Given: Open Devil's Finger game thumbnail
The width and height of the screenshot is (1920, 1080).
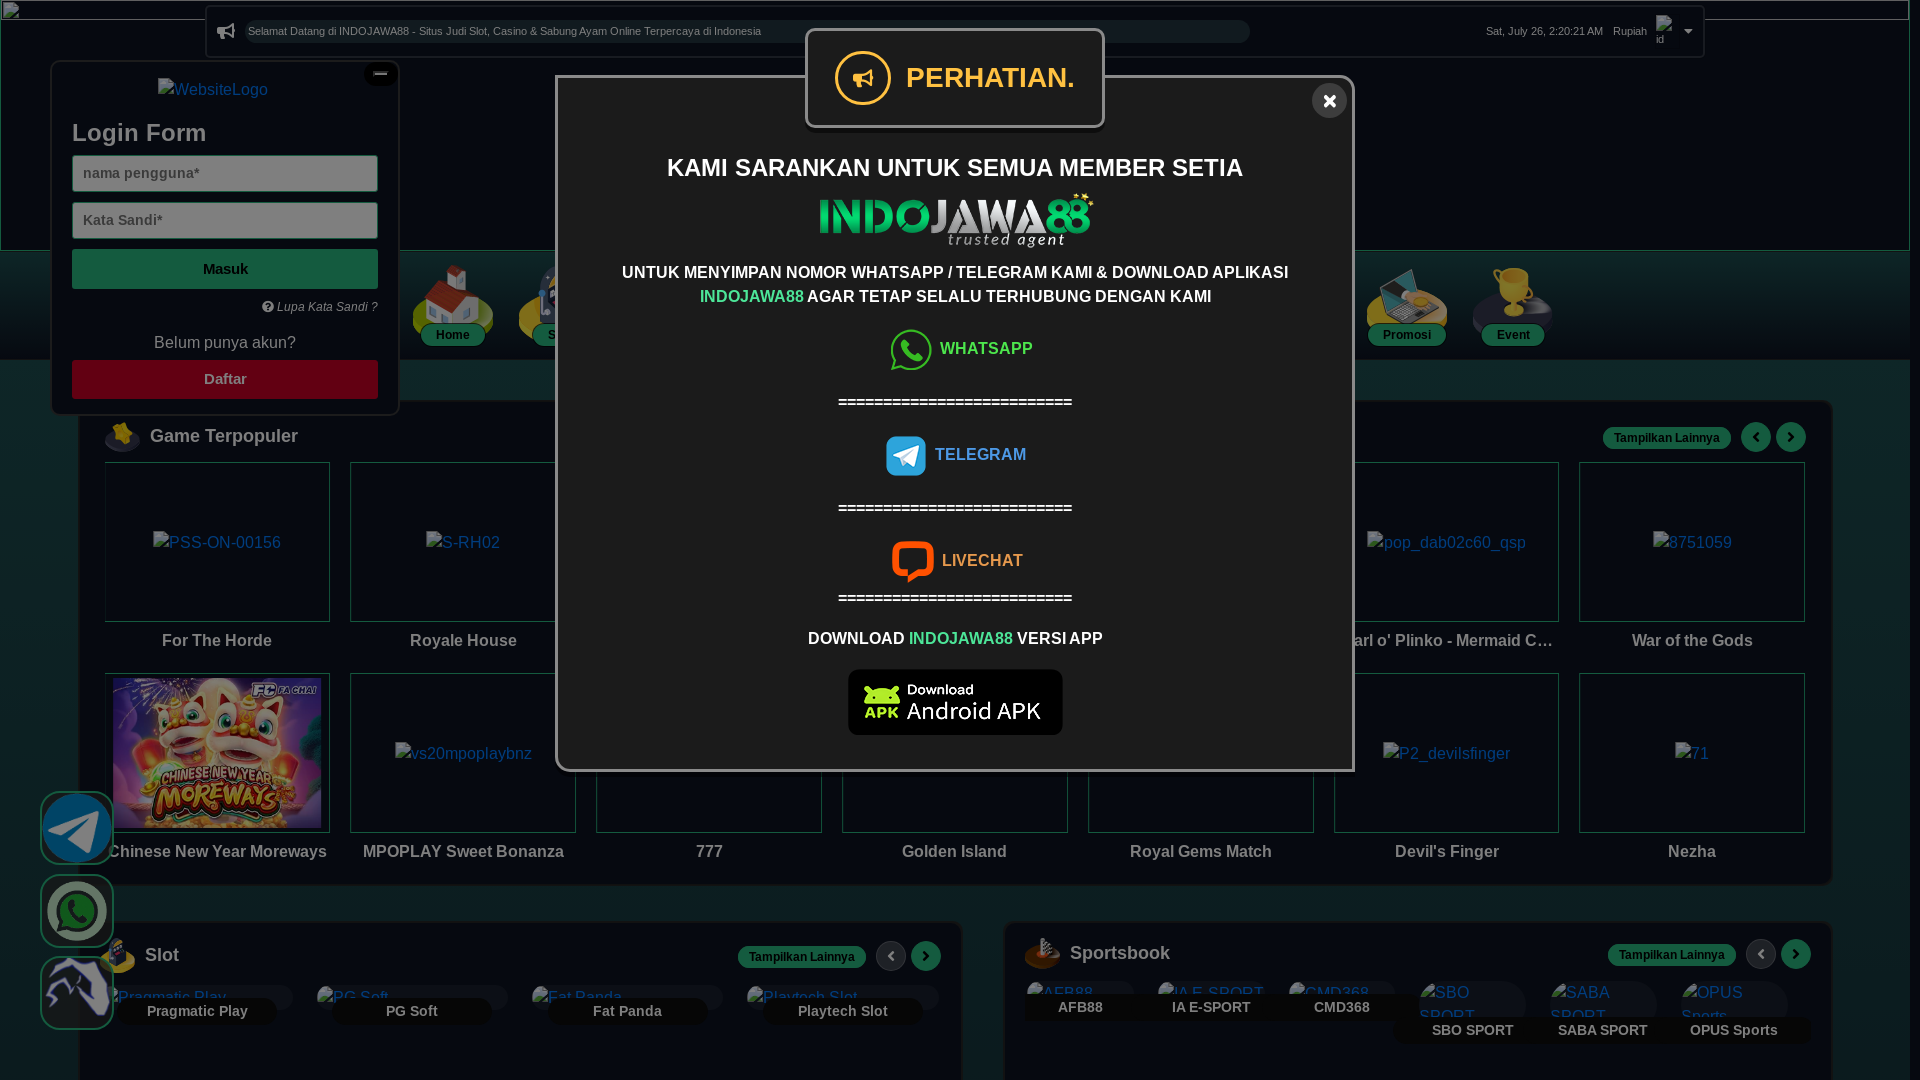Looking at the screenshot, I should tap(1446, 753).
